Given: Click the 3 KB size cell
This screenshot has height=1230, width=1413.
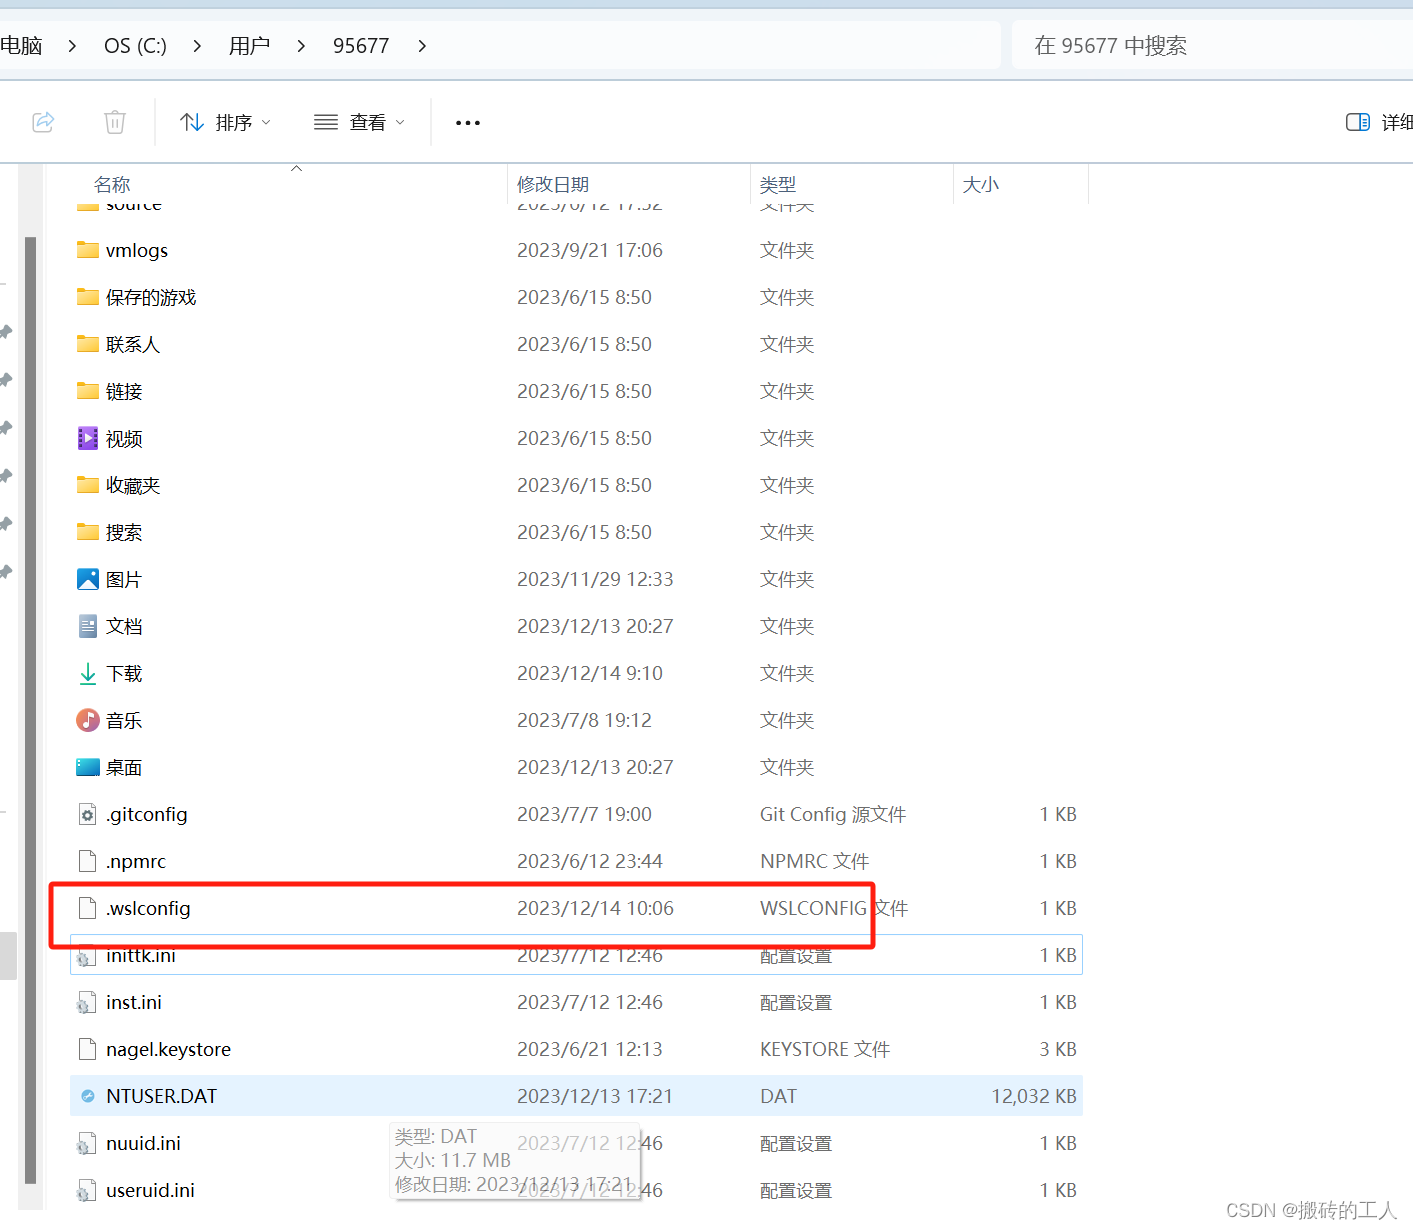Looking at the screenshot, I should click(1058, 1049).
